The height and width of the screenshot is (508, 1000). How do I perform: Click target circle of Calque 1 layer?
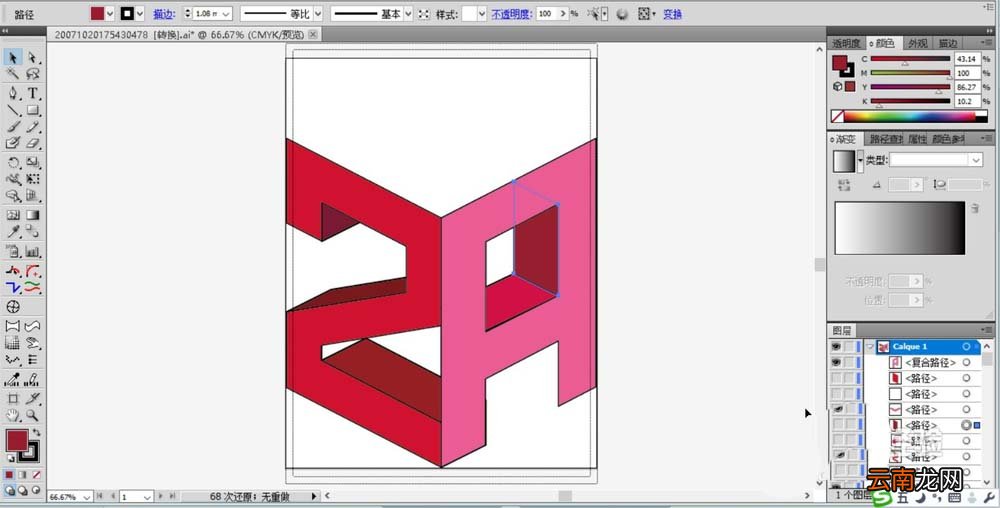pos(966,347)
